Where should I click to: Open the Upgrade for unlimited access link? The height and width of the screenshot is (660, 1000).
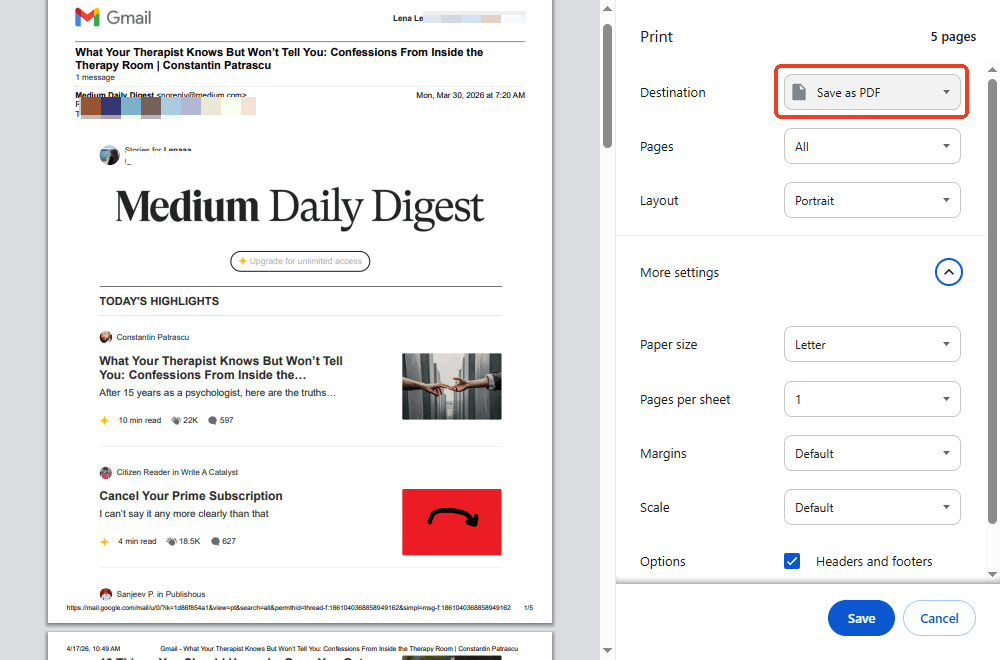300,261
